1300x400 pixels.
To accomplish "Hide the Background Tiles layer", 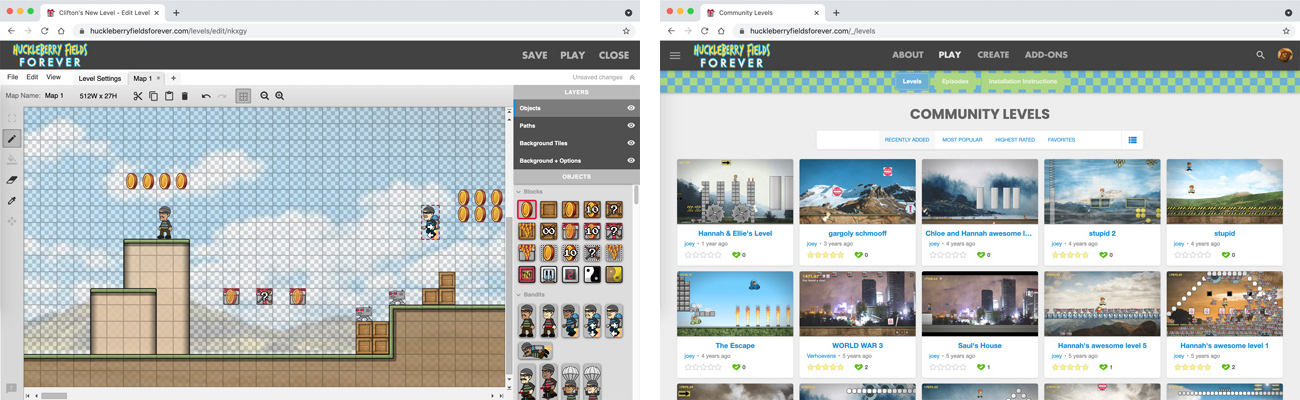I will [x=631, y=143].
